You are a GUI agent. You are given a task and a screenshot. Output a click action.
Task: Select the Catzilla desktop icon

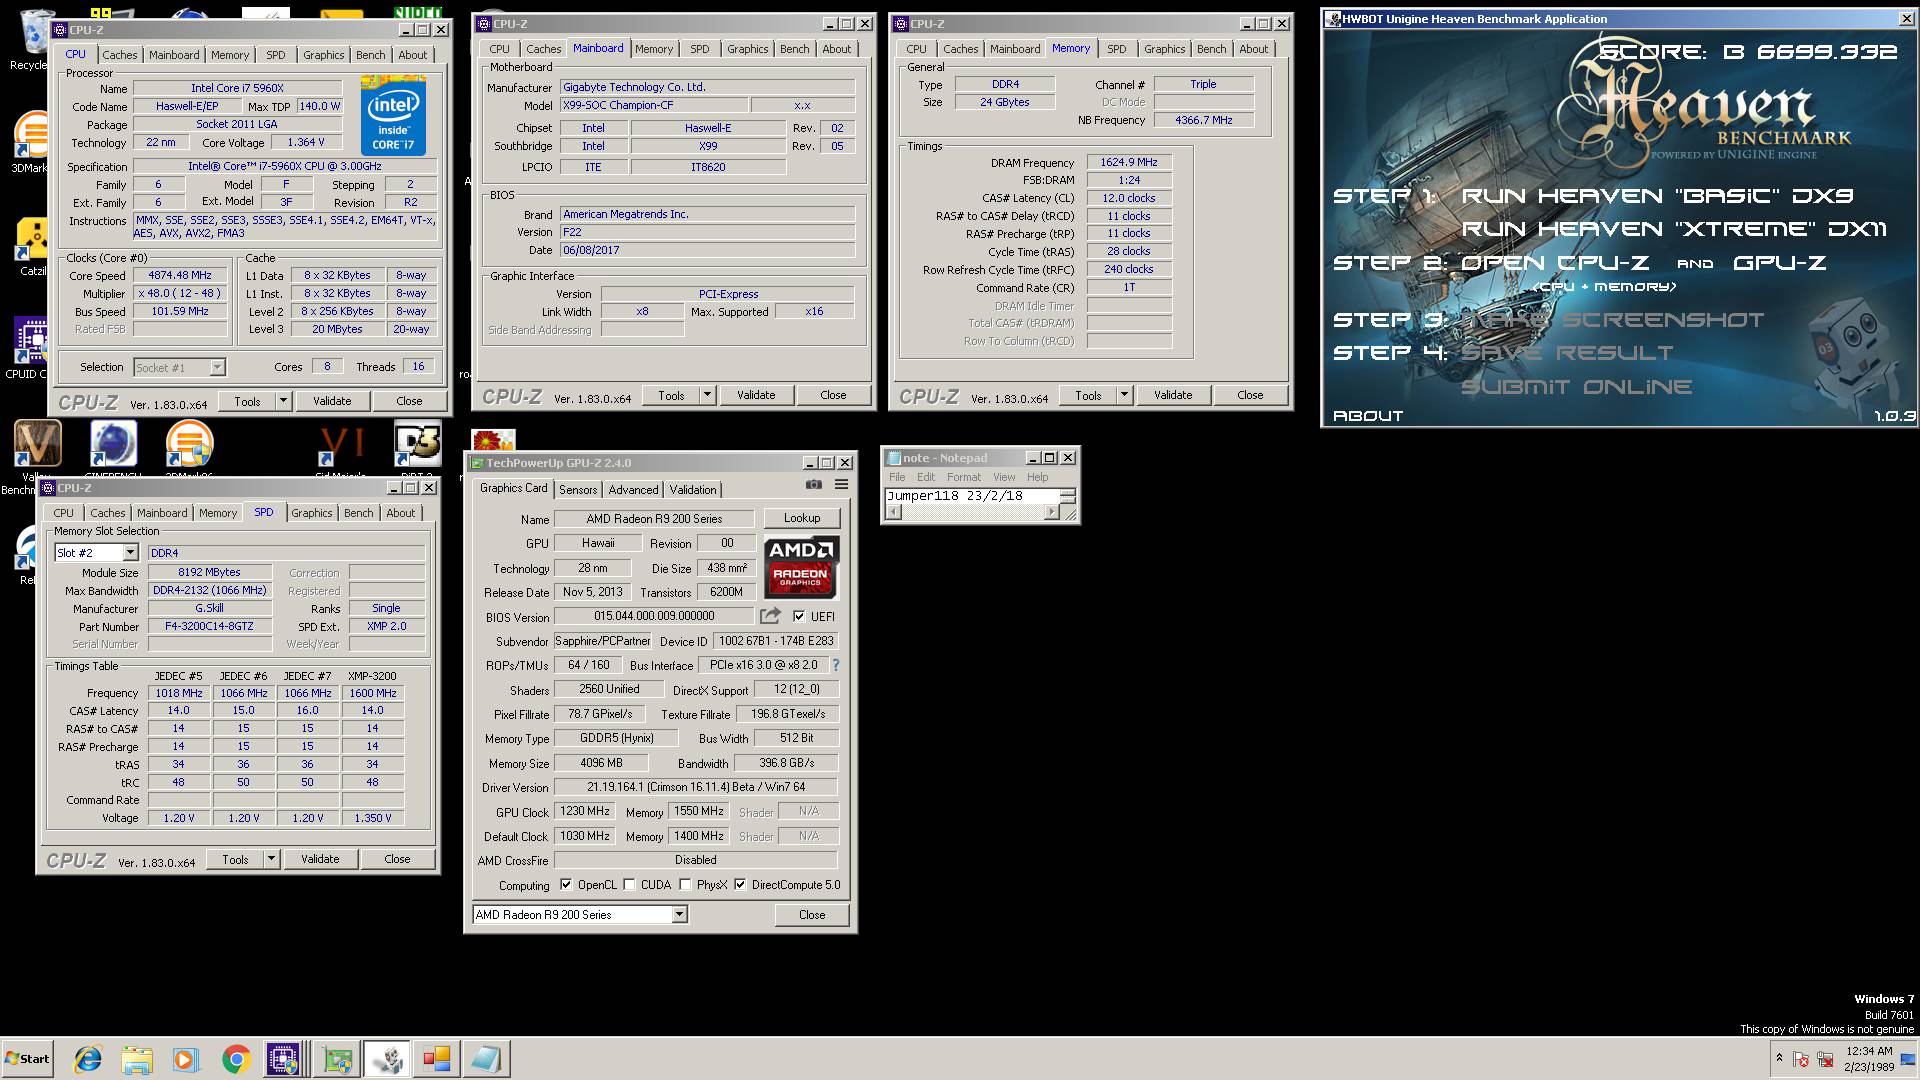click(33, 245)
